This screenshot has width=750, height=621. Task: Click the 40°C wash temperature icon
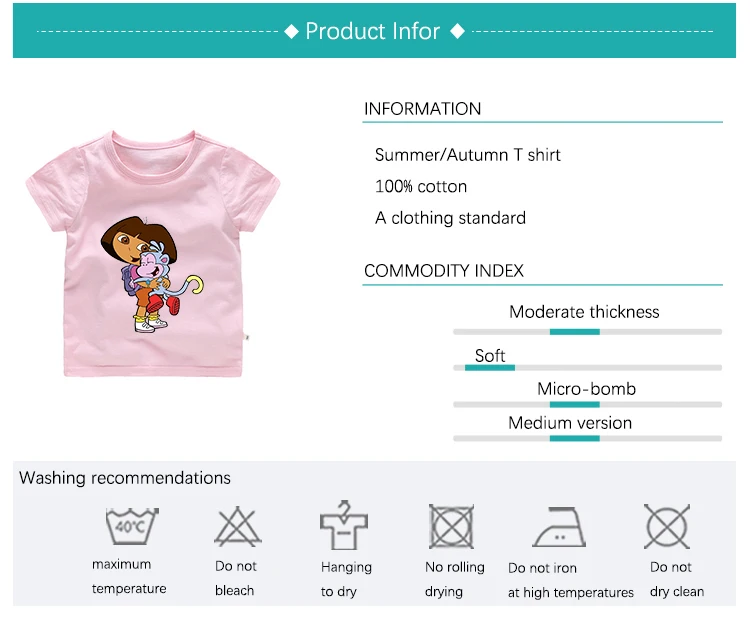click(132, 525)
